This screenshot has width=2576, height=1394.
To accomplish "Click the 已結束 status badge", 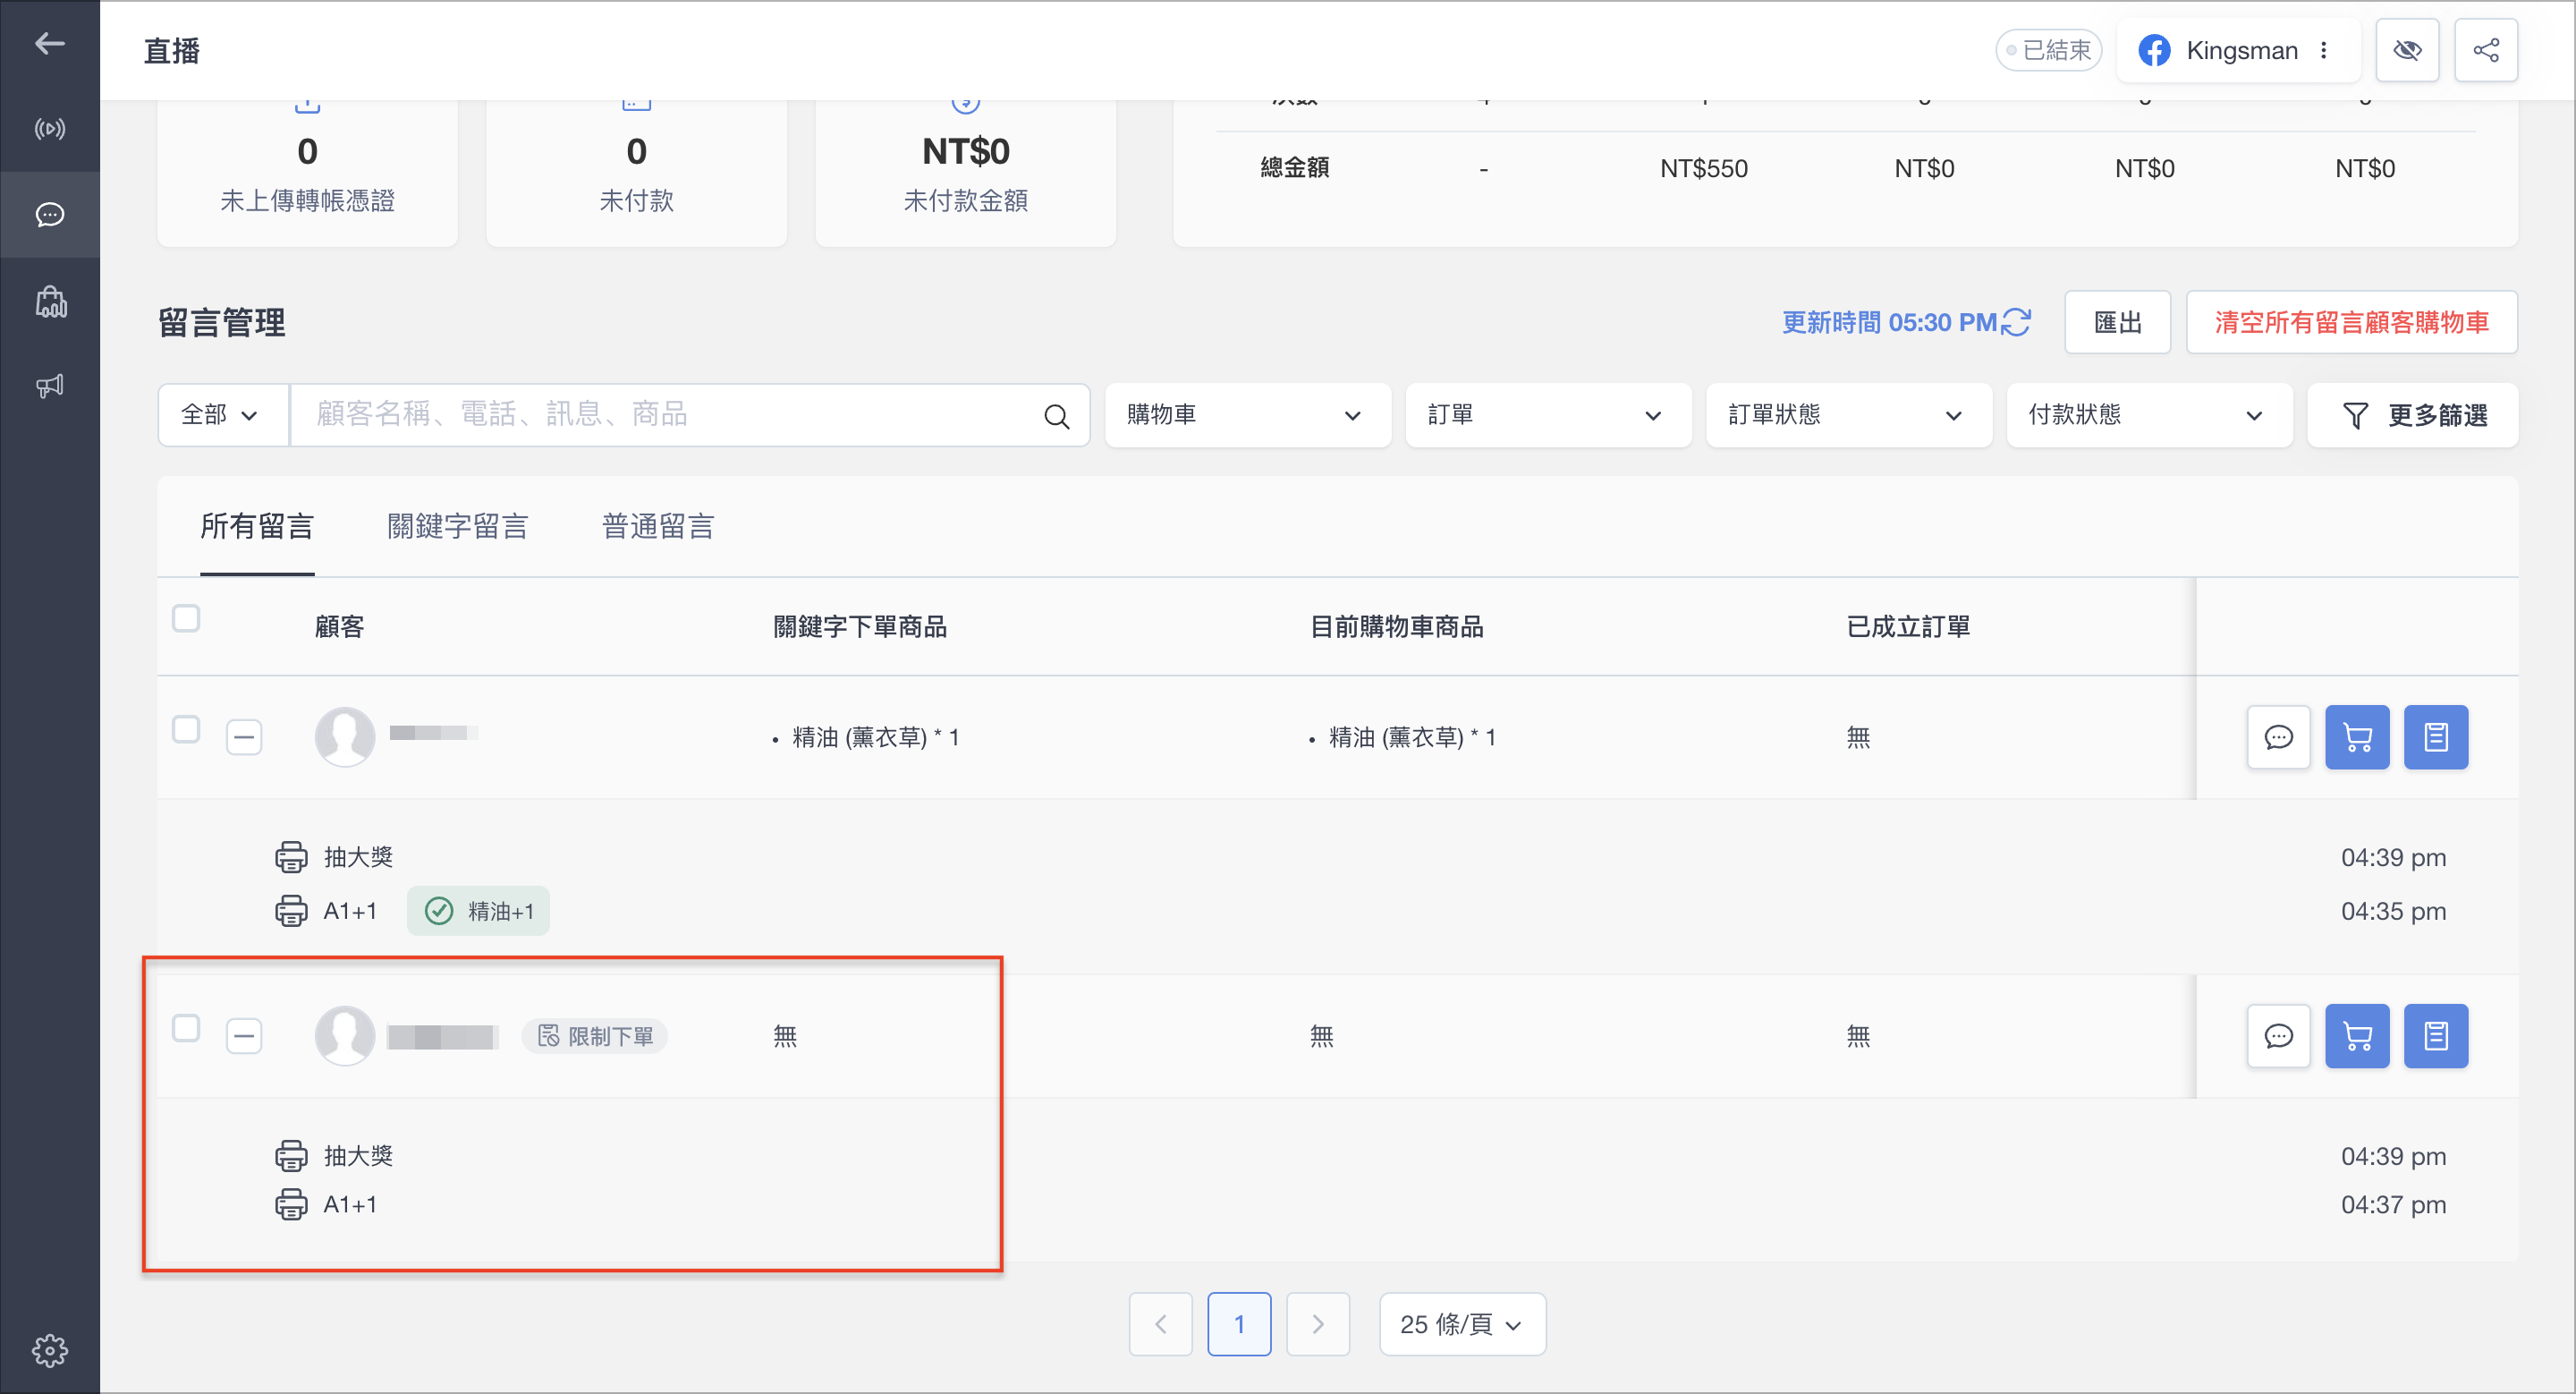I will point(2048,50).
